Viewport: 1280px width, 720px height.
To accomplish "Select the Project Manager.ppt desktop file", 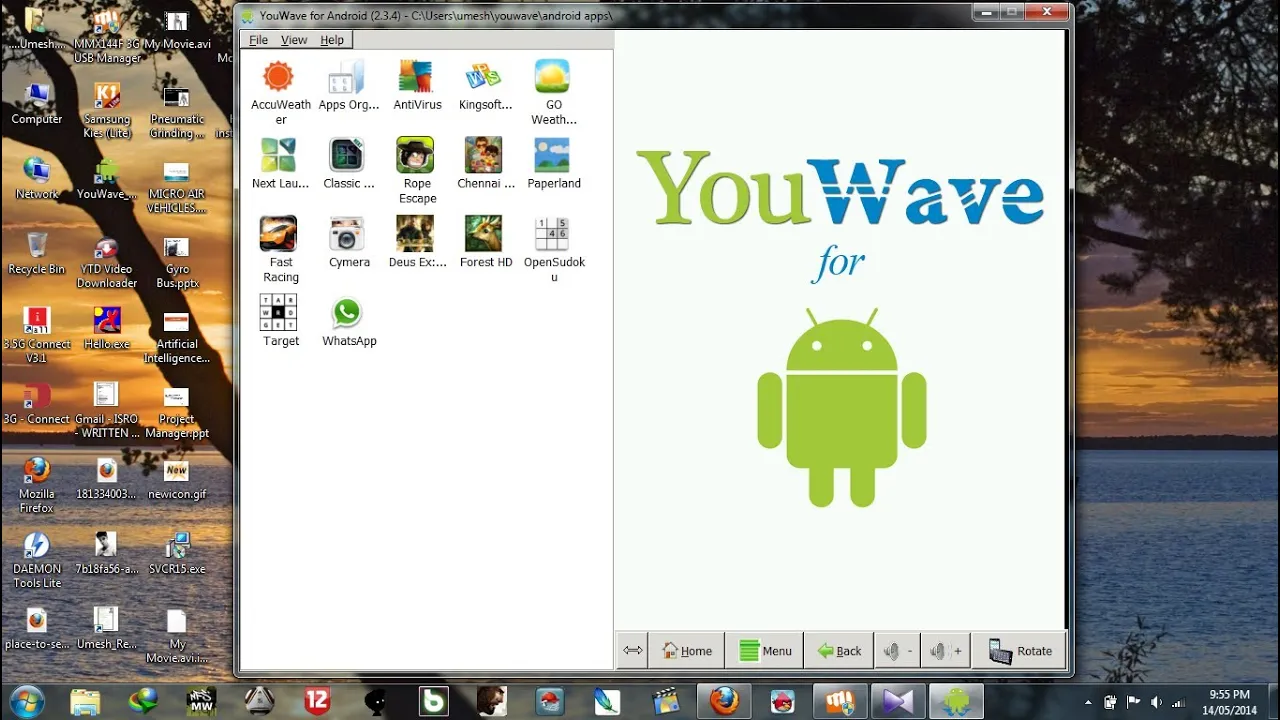I will click(x=177, y=411).
